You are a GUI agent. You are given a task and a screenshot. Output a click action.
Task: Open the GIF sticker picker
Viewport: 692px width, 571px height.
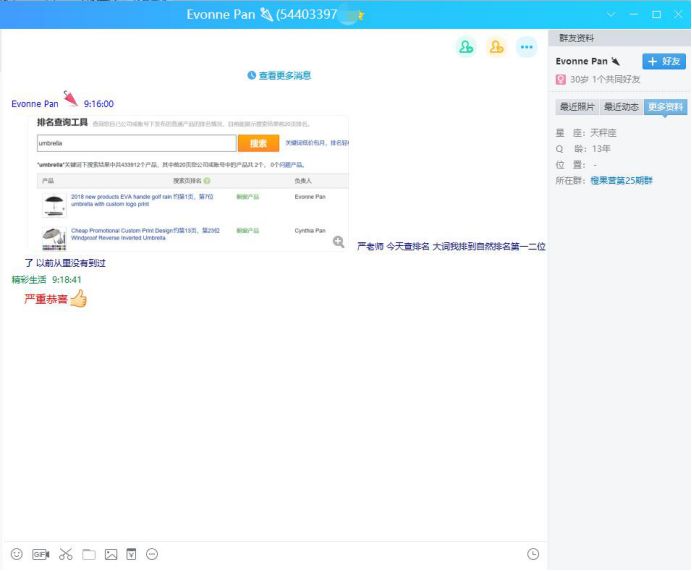coord(41,554)
